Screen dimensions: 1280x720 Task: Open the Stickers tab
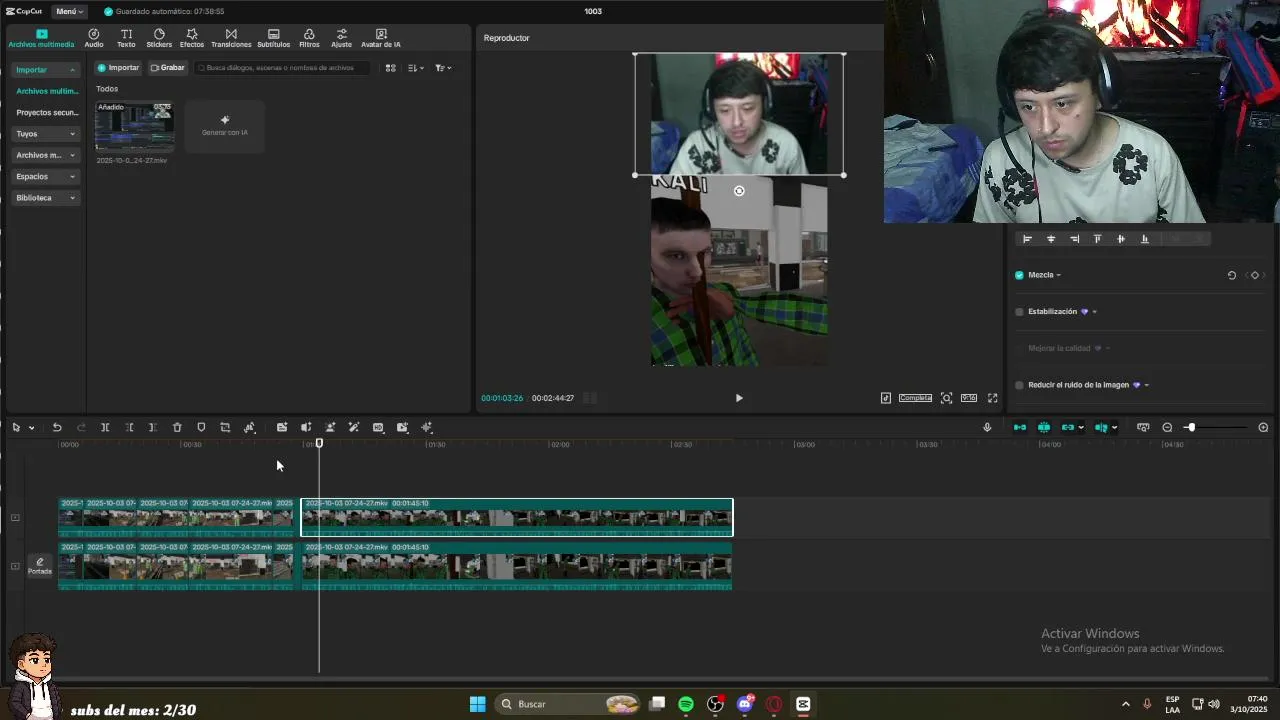pos(159,38)
